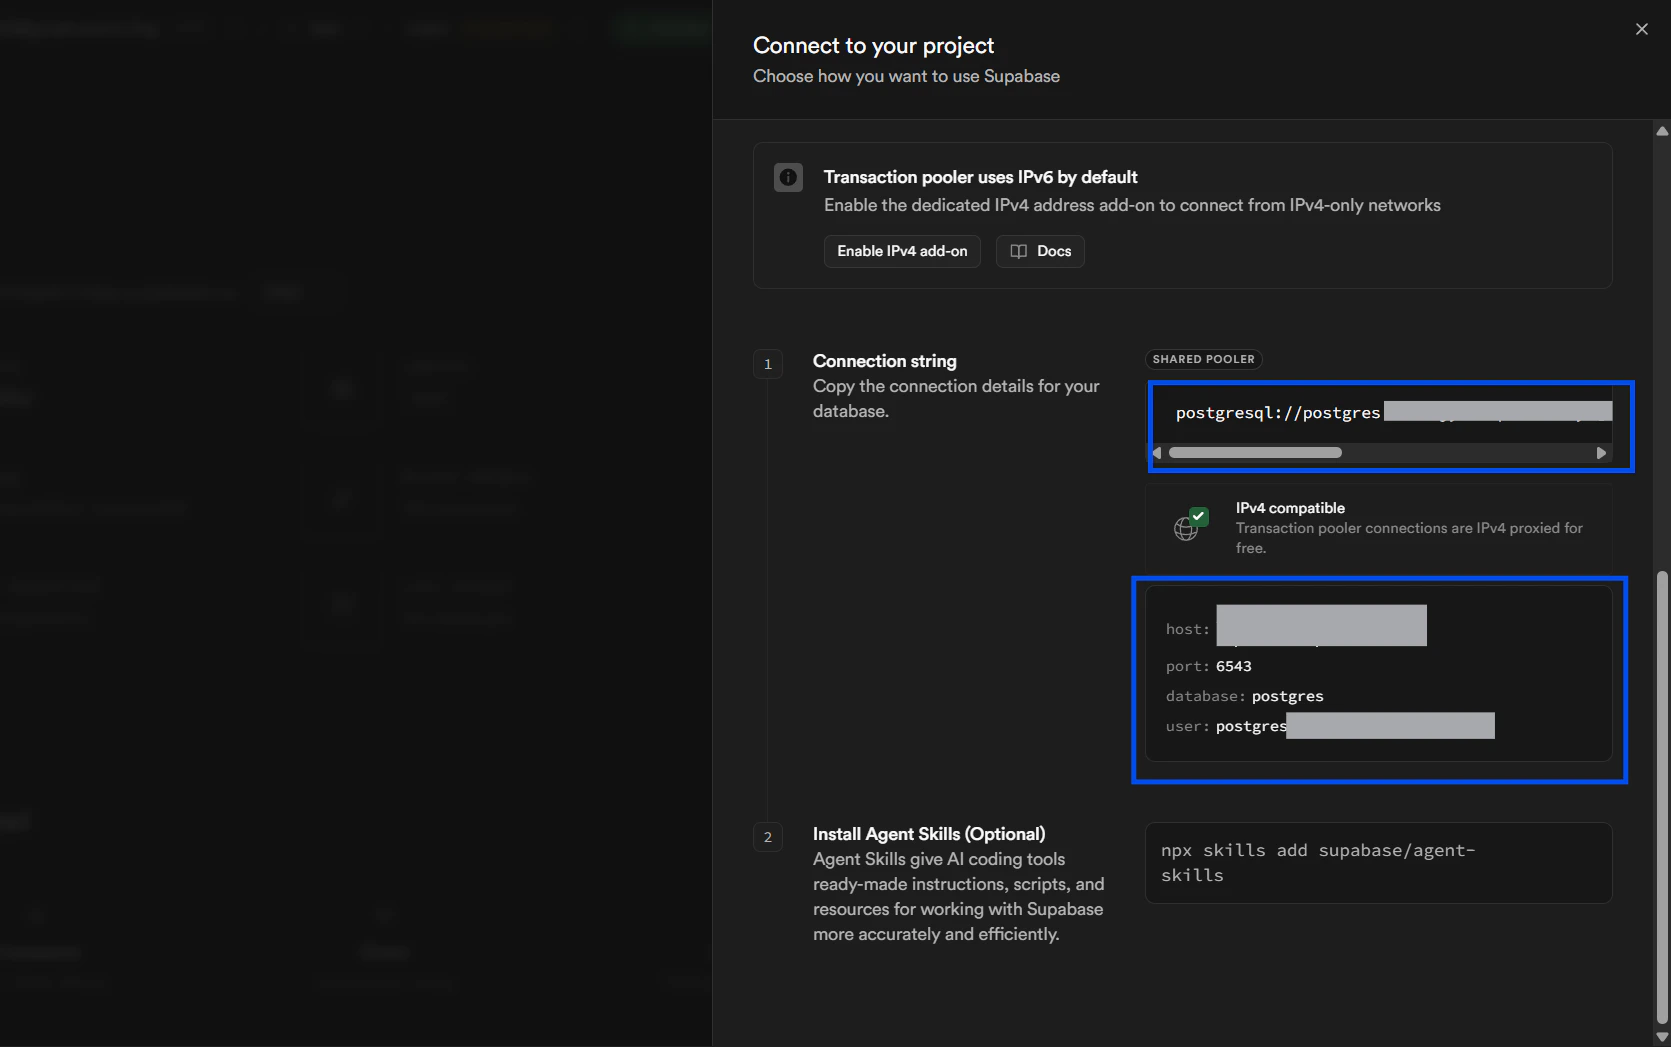Click the panel's vertical scrollbar down arrow
This screenshot has height=1047, width=1671.
click(1662, 1037)
